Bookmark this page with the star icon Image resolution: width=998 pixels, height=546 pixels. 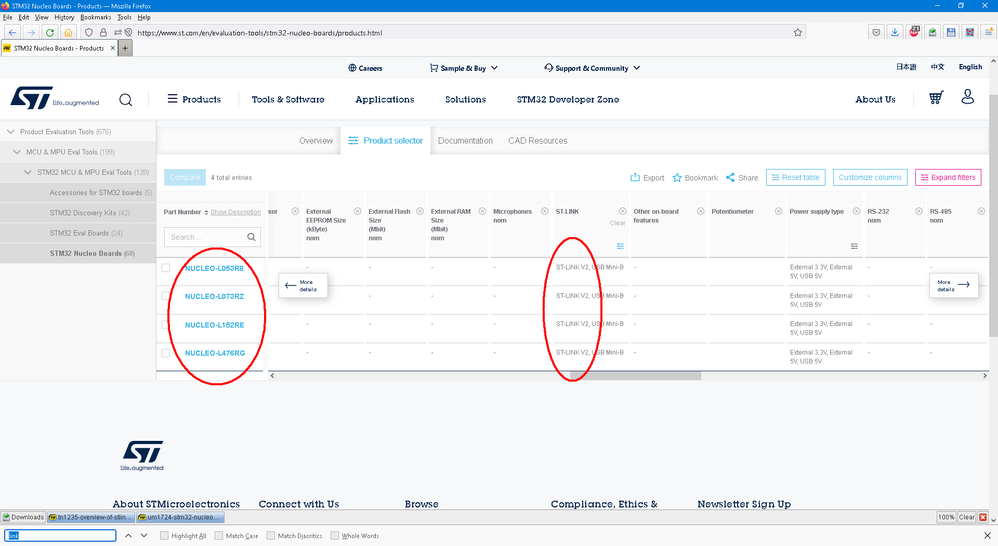pos(798,32)
